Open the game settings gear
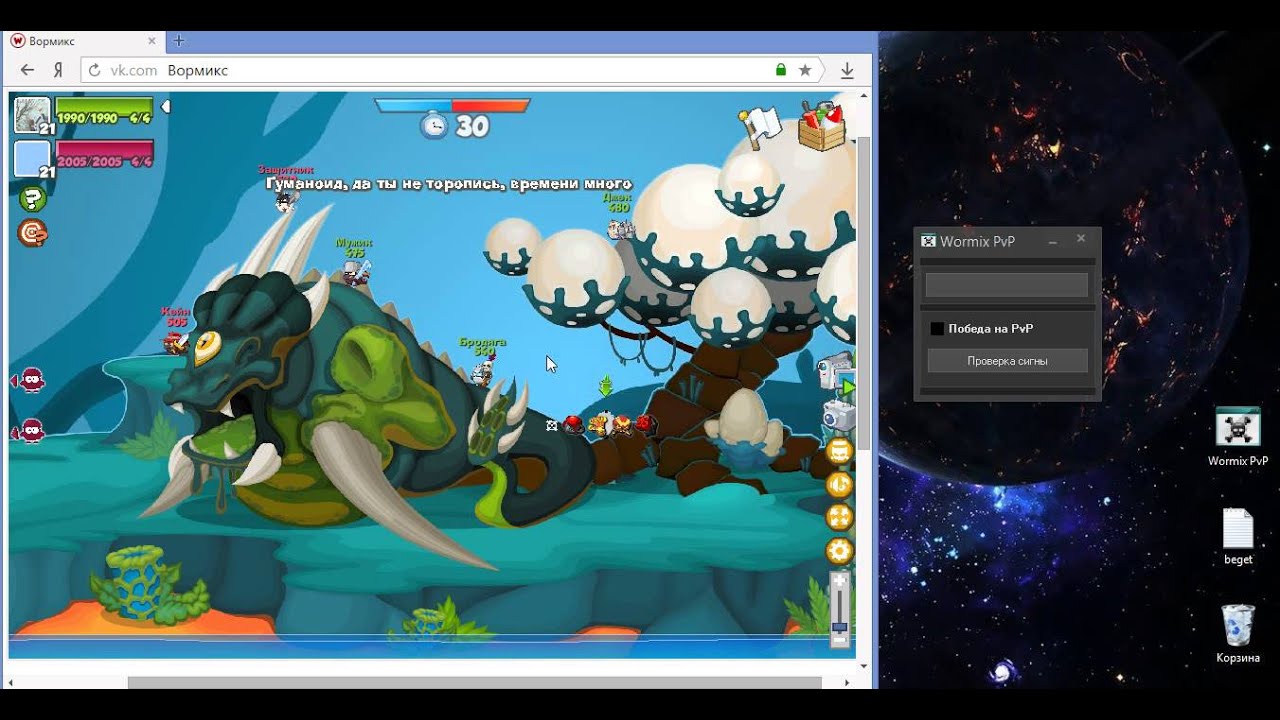The height and width of the screenshot is (720, 1280). tap(839, 550)
